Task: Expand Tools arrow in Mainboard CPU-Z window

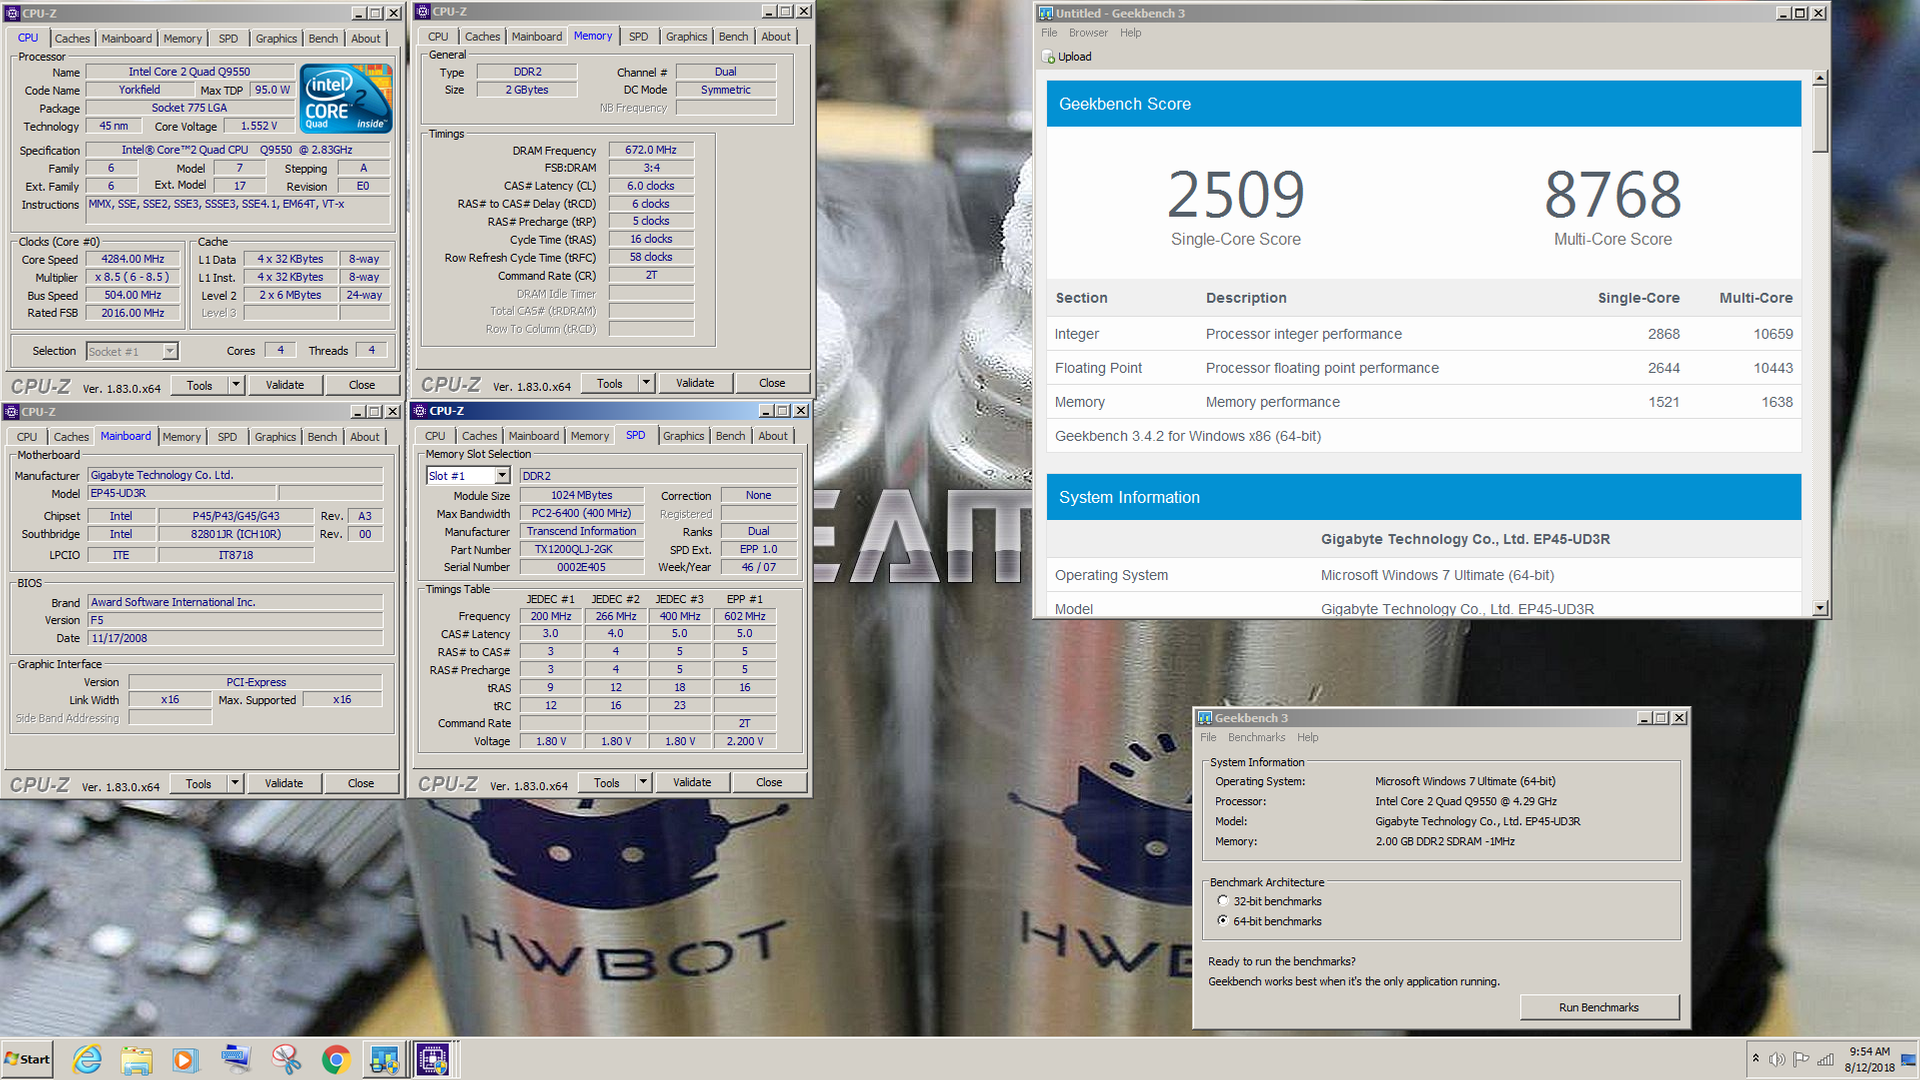Action: click(x=235, y=783)
